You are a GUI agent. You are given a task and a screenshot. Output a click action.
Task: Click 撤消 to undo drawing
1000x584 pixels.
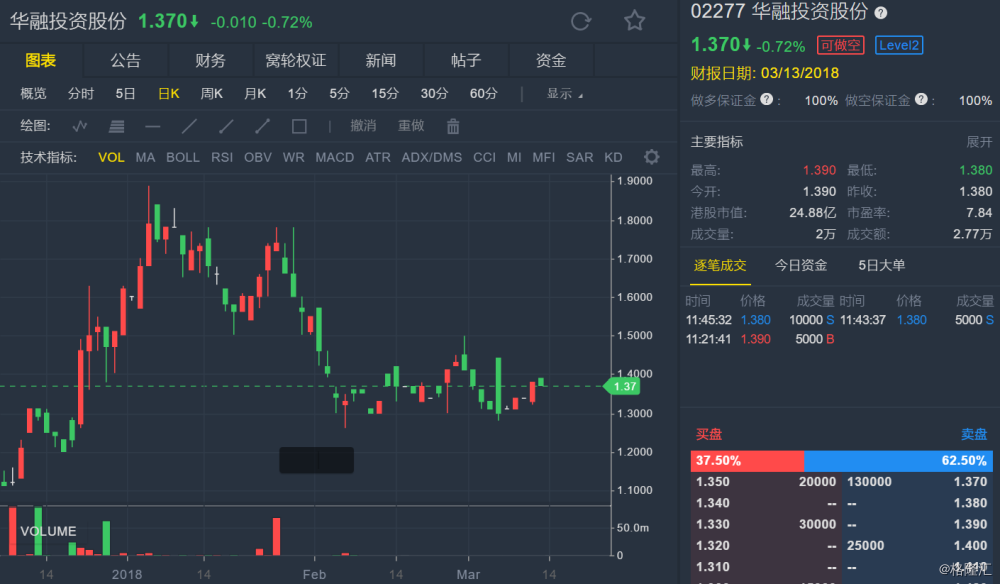tap(363, 126)
